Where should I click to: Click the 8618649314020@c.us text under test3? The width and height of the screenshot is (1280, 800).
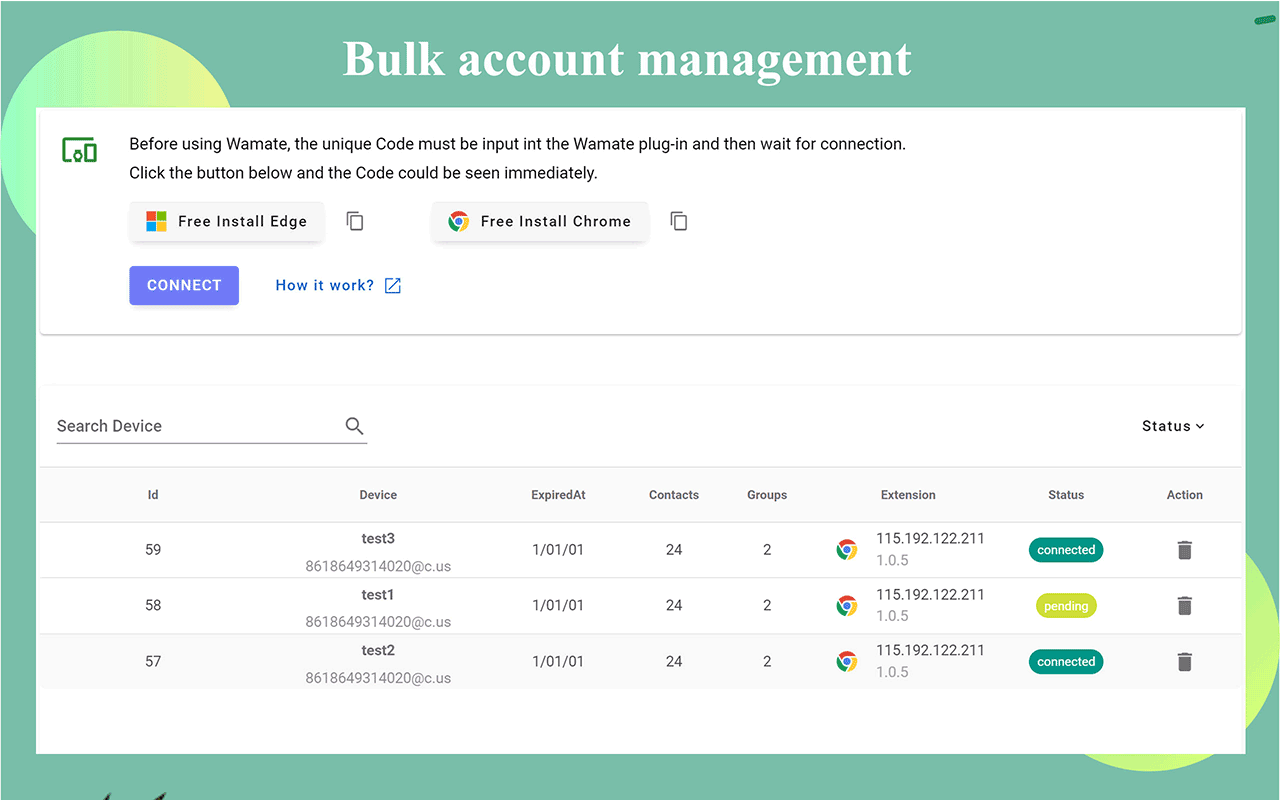point(378,566)
